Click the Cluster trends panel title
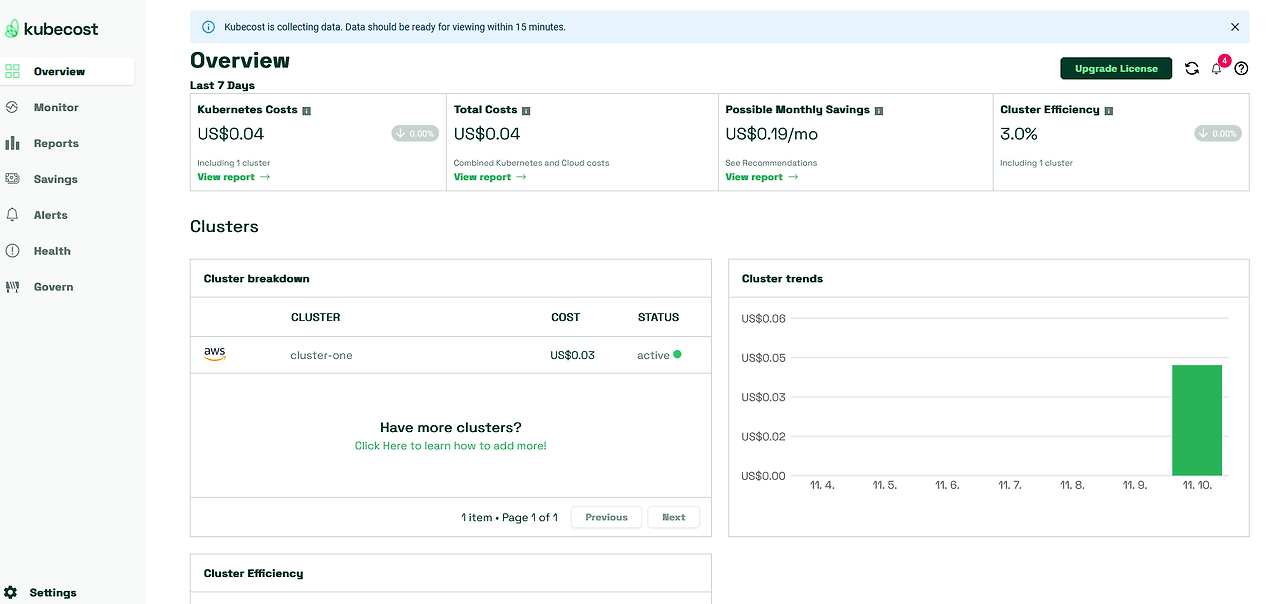The width and height of the screenshot is (1280, 604). point(782,279)
